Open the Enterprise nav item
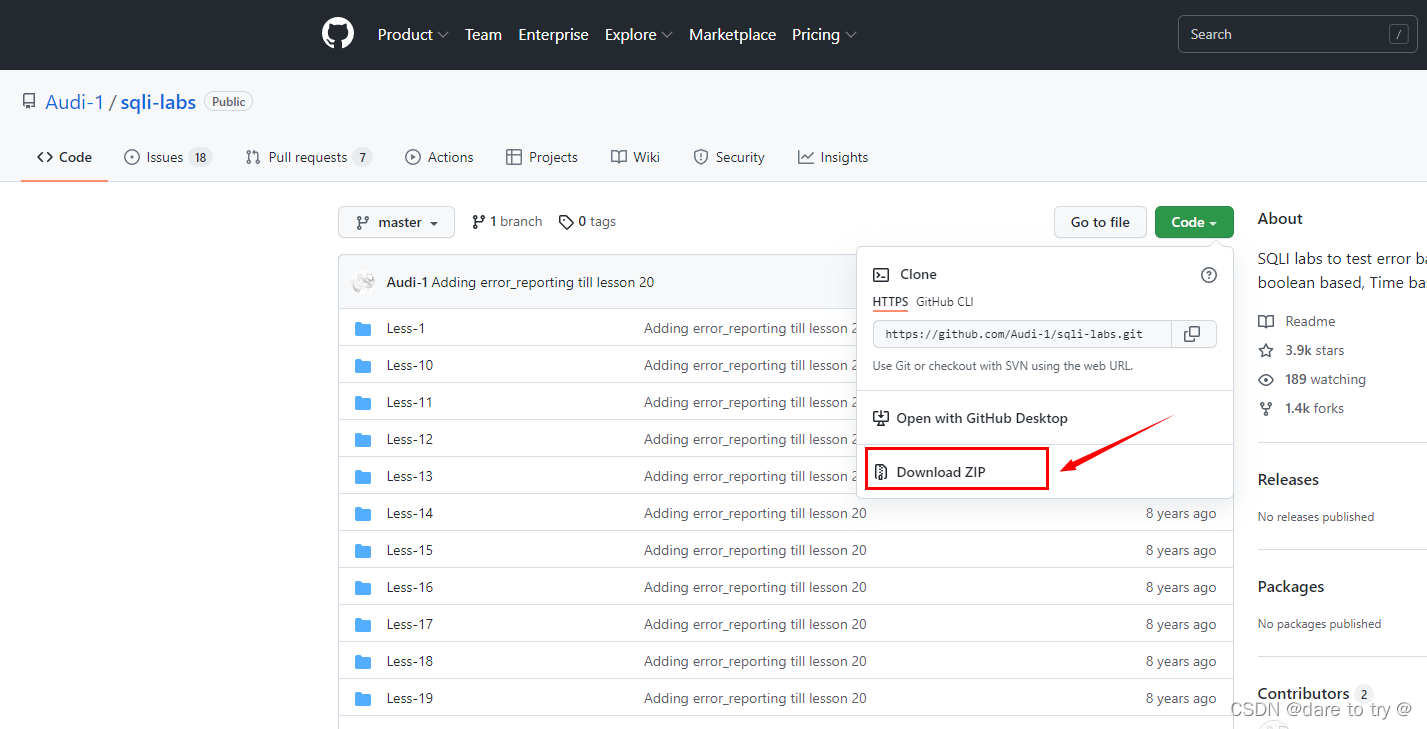Image resolution: width=1427 pixels, height=729 pixels. point(553,34)
